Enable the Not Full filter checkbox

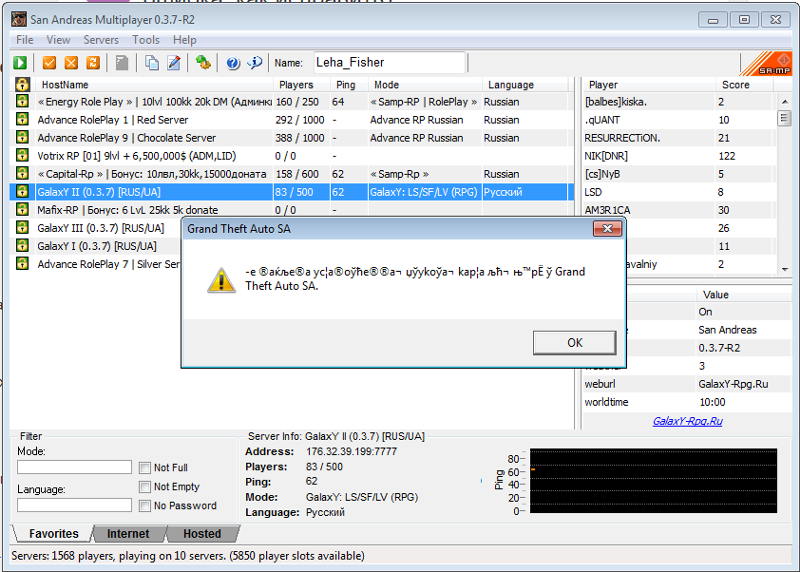click(x=146, y=468)
